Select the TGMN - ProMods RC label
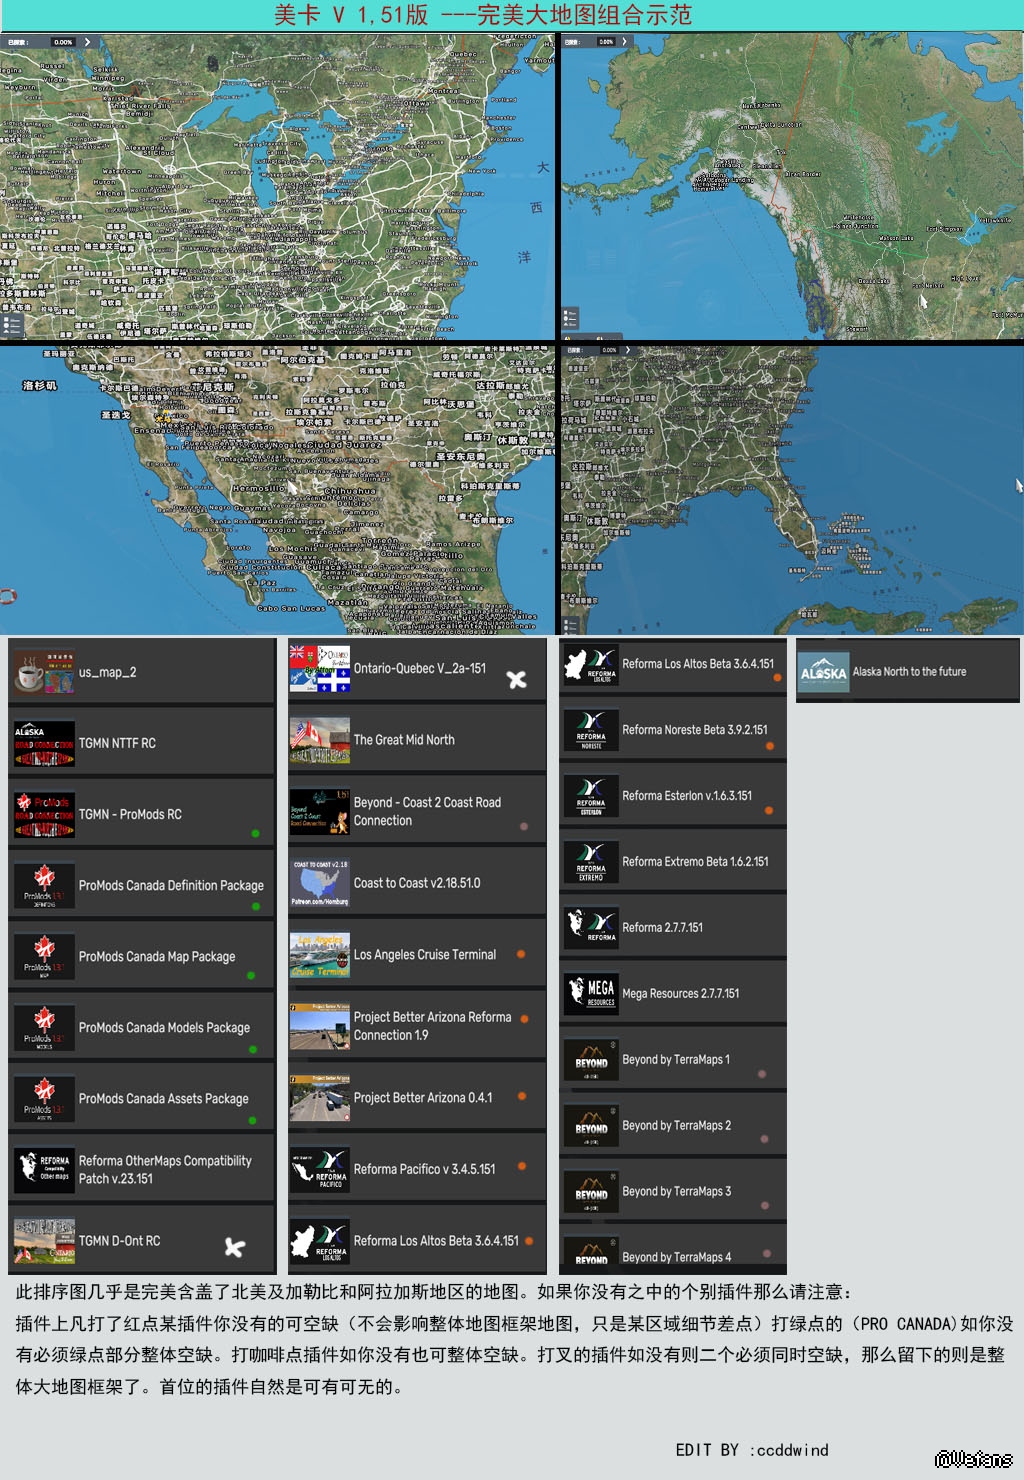1024x1480 pixels. pos(130,814)
